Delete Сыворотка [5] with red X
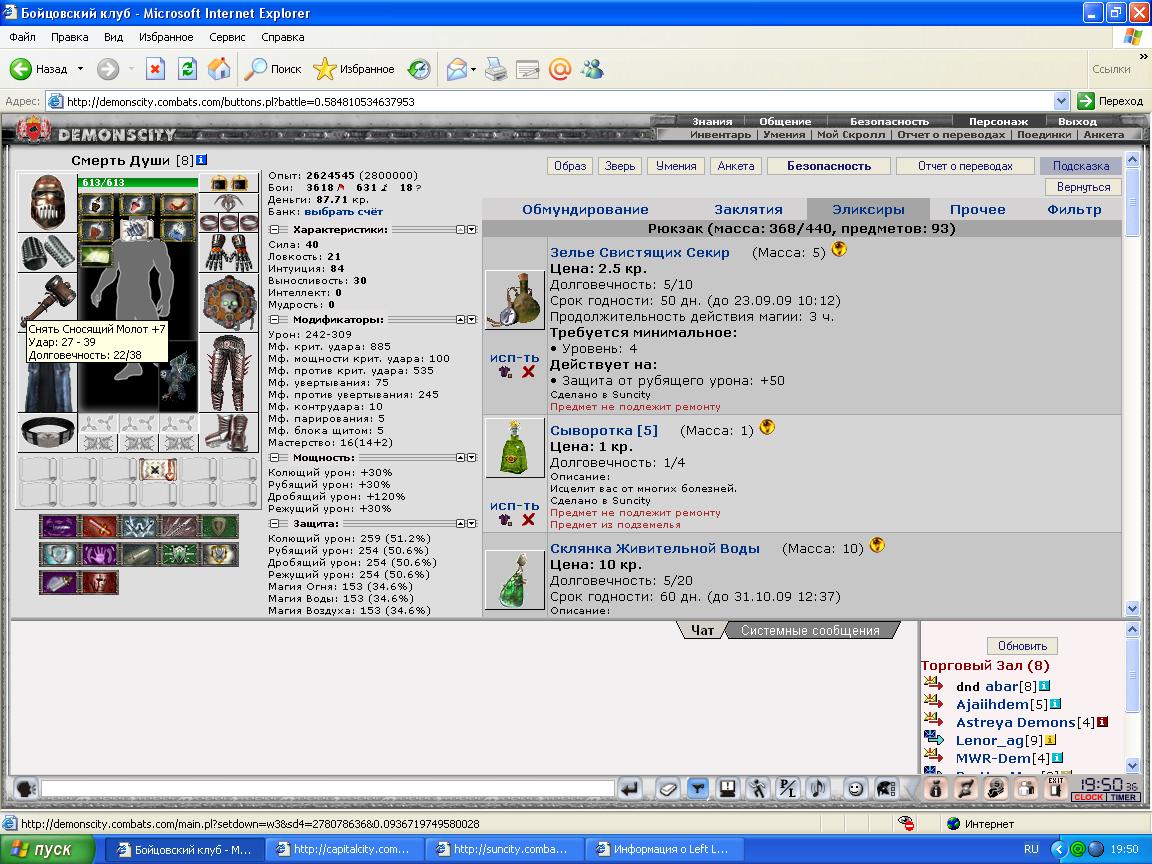 (528, 519)
